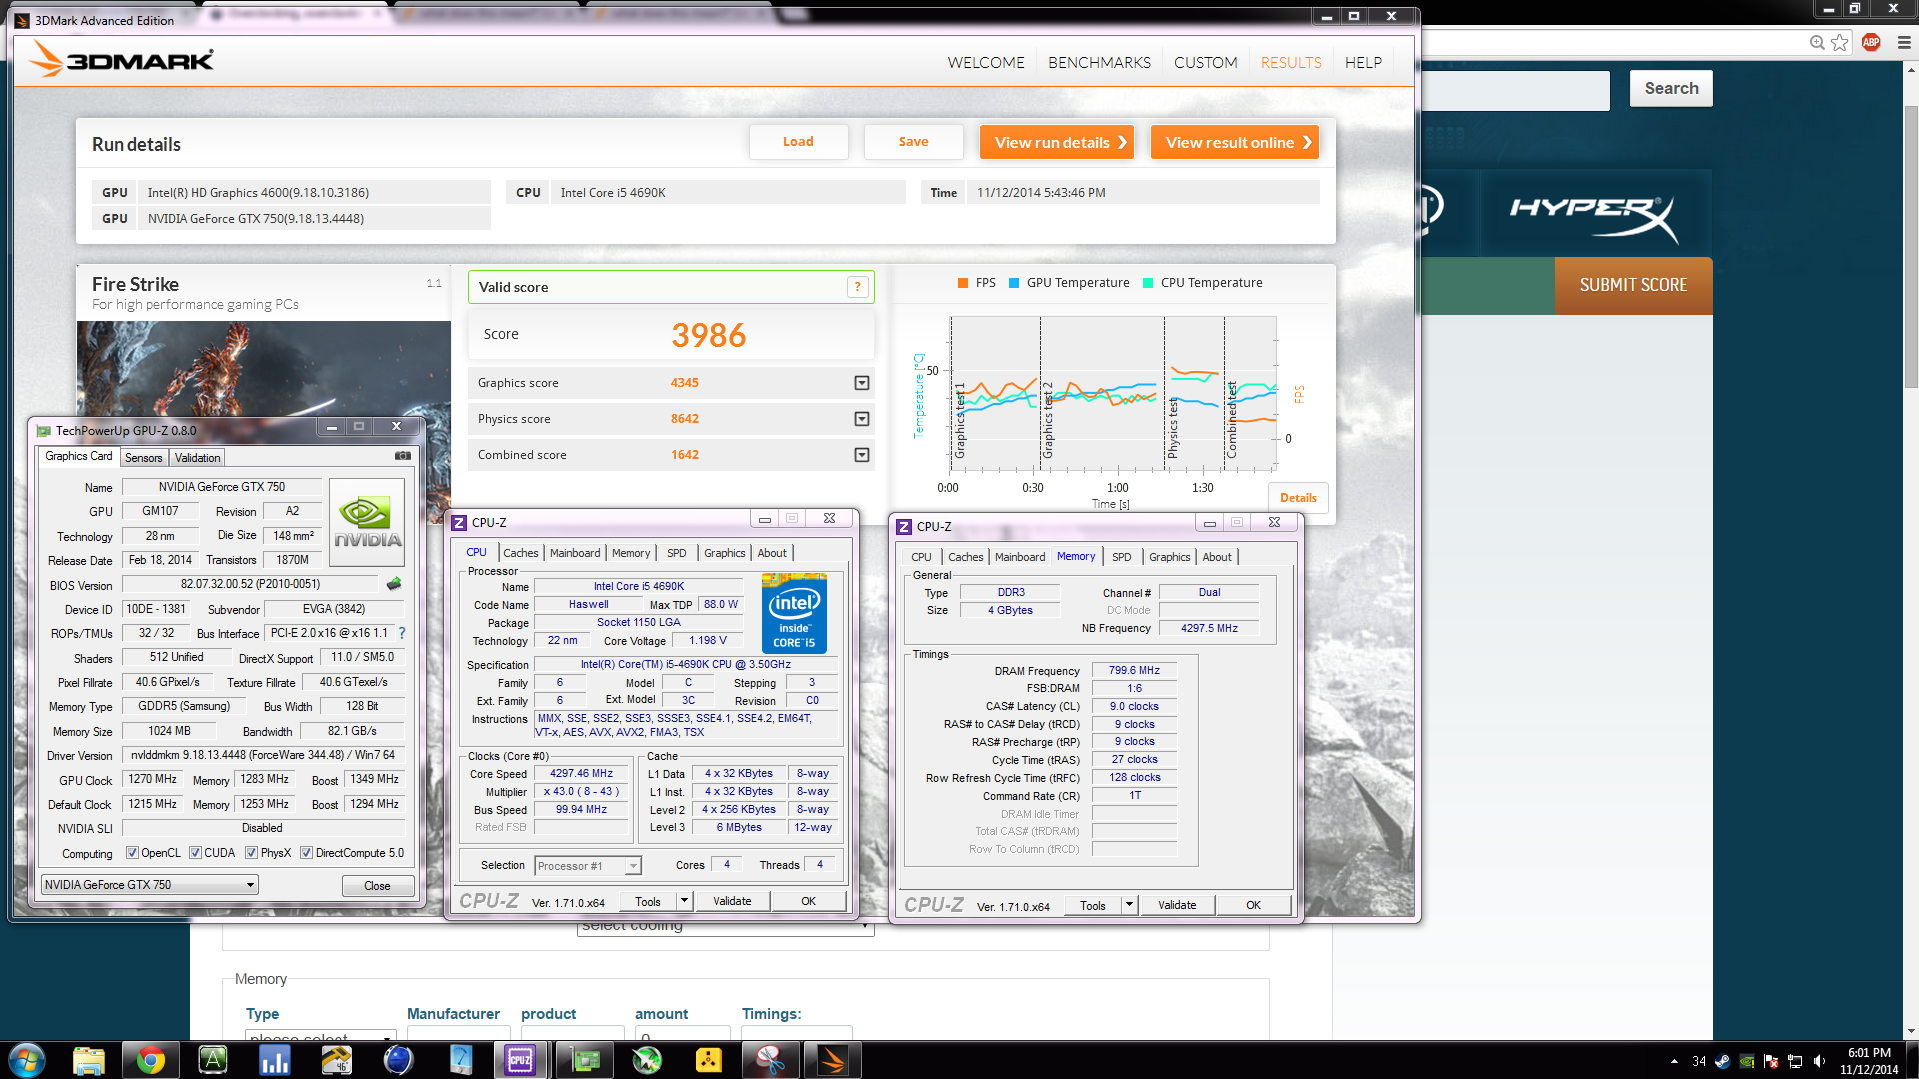The image size is (1919, 1079).
Task: Open the Windows Start orb
Action: click(x=27, y=1060)
